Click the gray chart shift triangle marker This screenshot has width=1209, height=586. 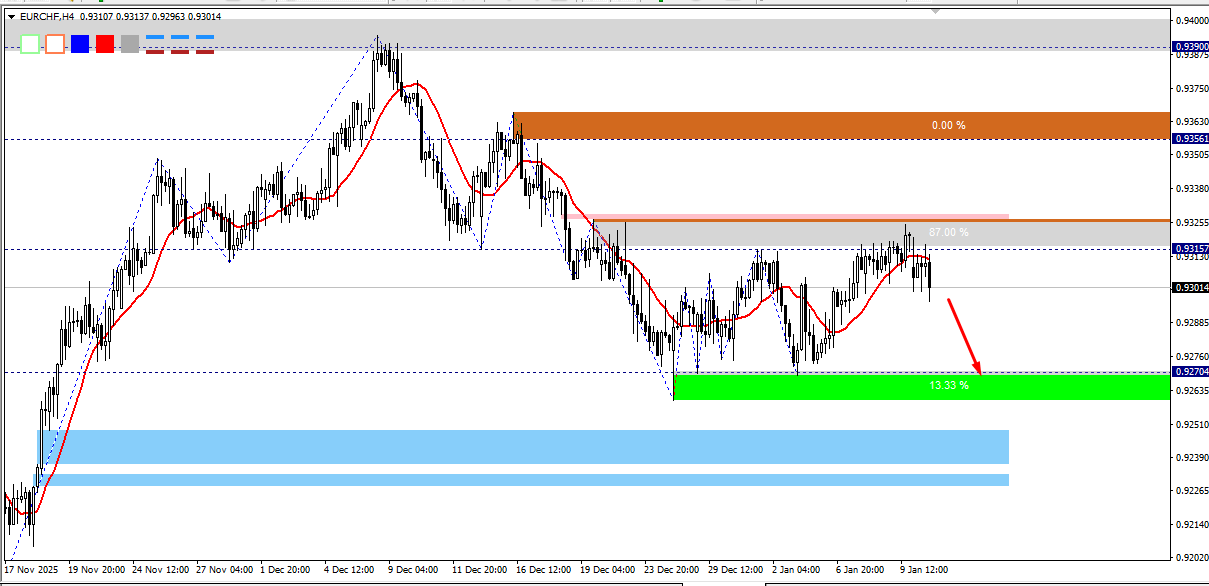(936, 11)
